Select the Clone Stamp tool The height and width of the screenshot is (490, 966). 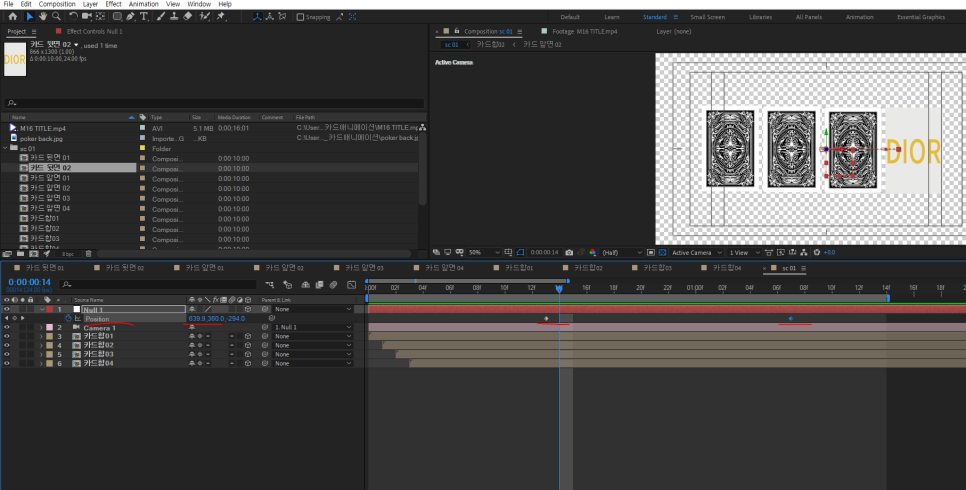point(174,17)
